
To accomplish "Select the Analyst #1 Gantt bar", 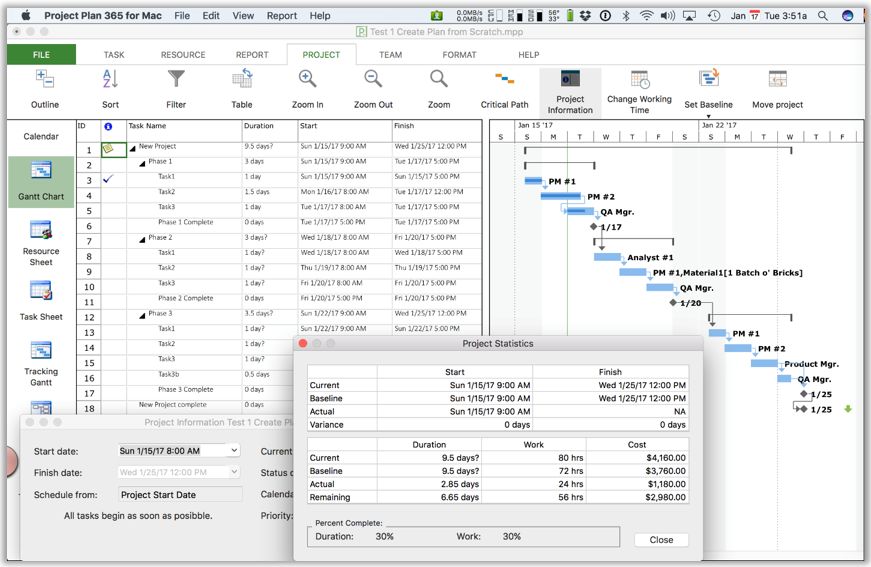I will (x=607, y=257).
